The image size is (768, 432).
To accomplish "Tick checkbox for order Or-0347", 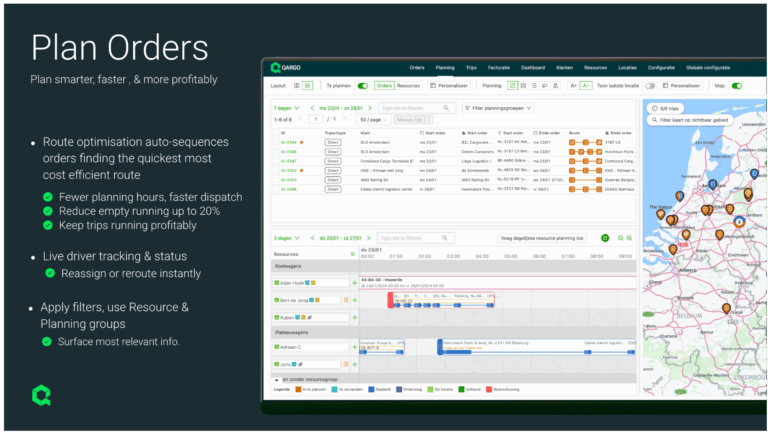I will [x=276, y=161].
